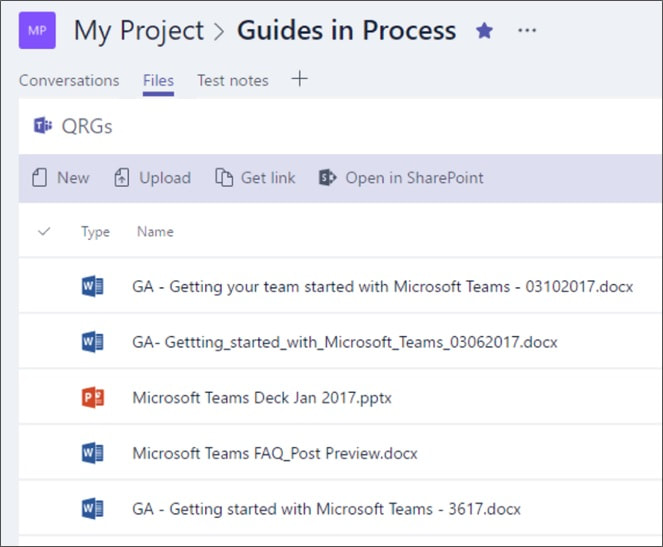
Task: Open Microsoft Teams Deck Jan 2017.pptx
Action: coord(262,398)
